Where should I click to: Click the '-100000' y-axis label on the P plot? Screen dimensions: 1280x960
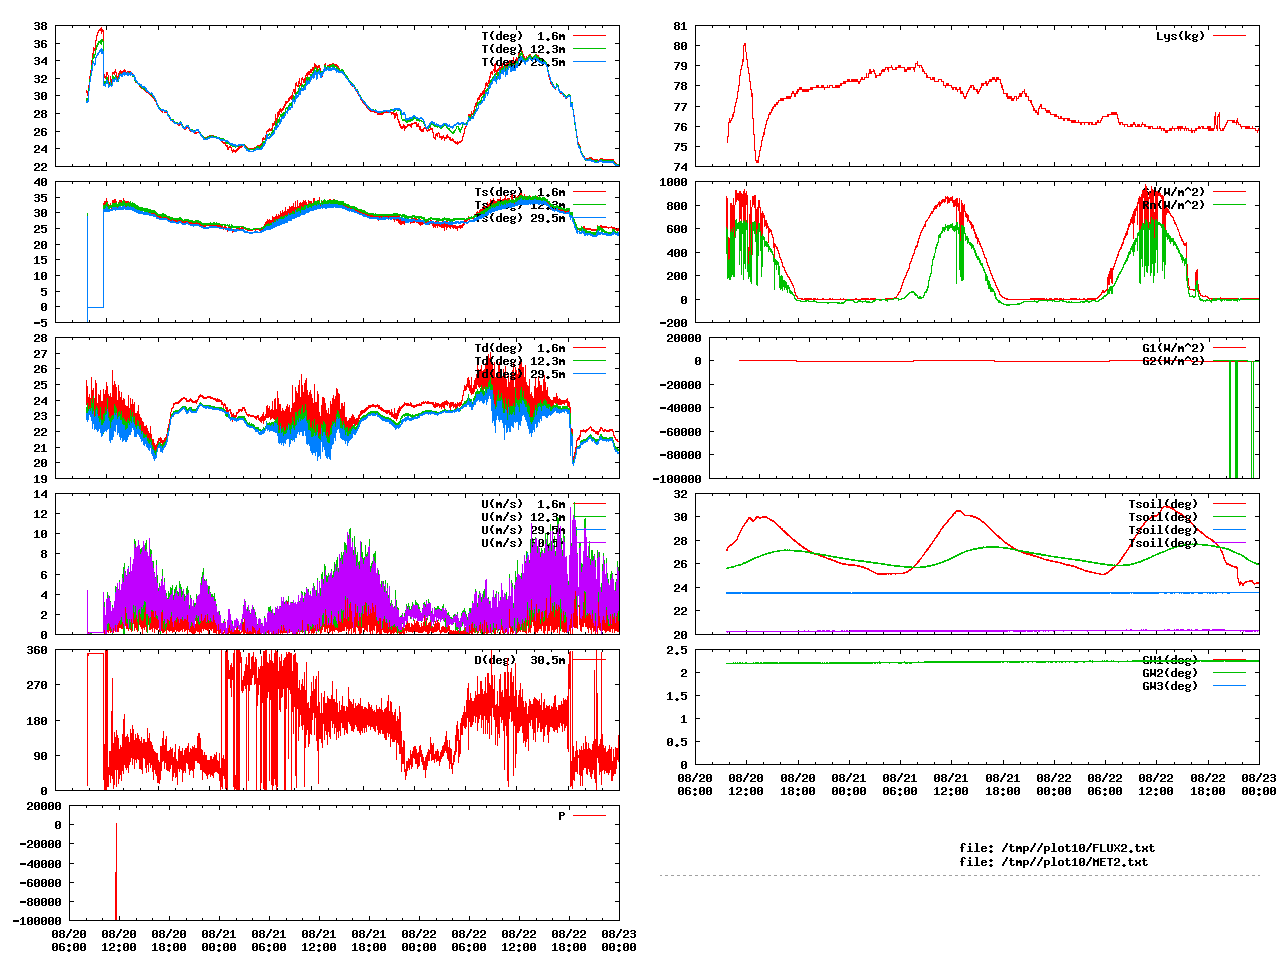[37, 920]
